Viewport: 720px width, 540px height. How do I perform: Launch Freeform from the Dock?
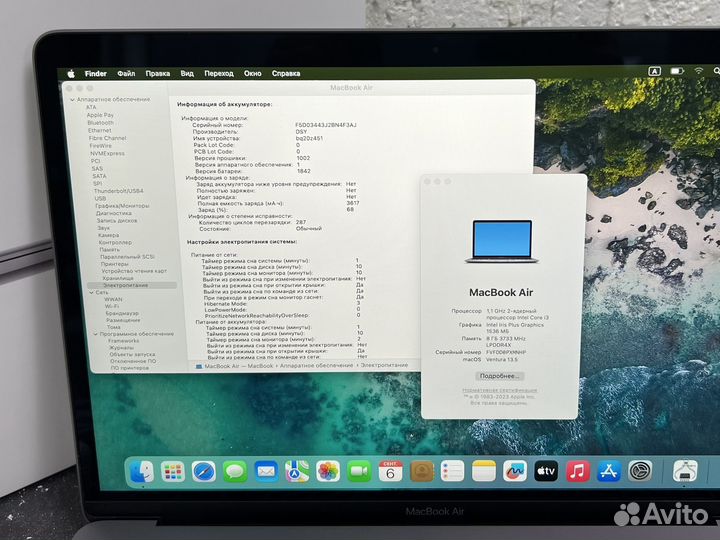coord(515,472)
